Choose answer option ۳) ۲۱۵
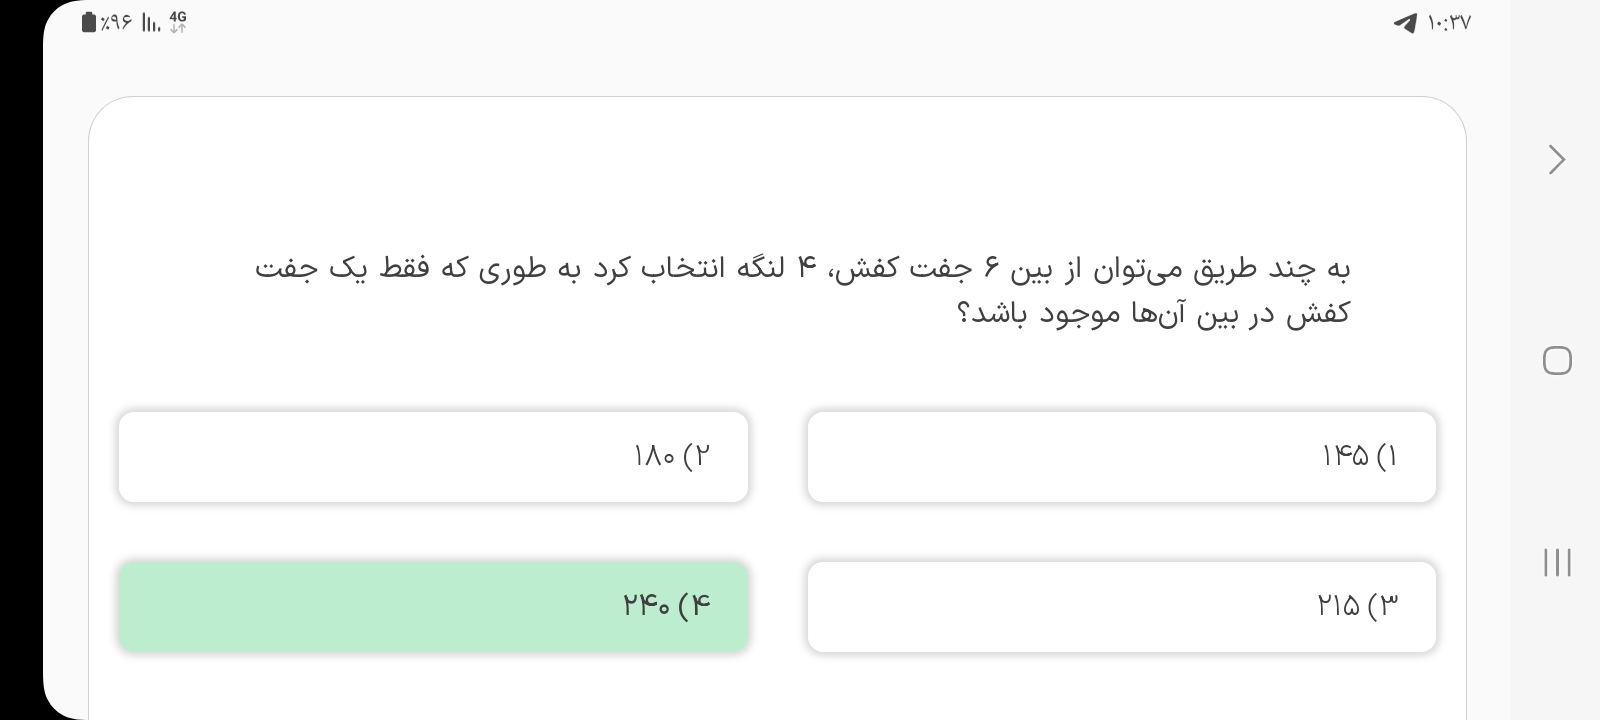The width and height of the screenshot is (1600, 720). click(x=1121, y=607)
